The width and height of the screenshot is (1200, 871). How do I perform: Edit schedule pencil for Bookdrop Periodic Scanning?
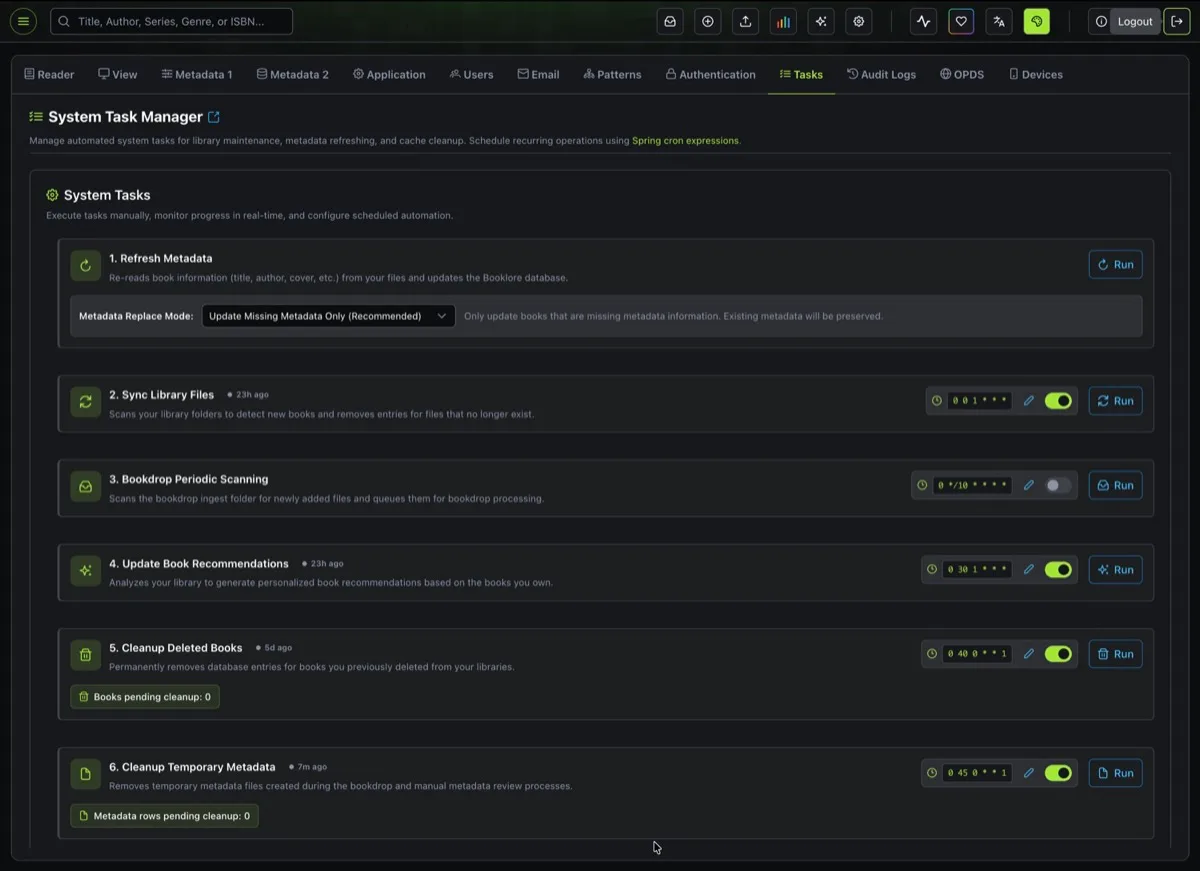click(x=1028, y=485)
